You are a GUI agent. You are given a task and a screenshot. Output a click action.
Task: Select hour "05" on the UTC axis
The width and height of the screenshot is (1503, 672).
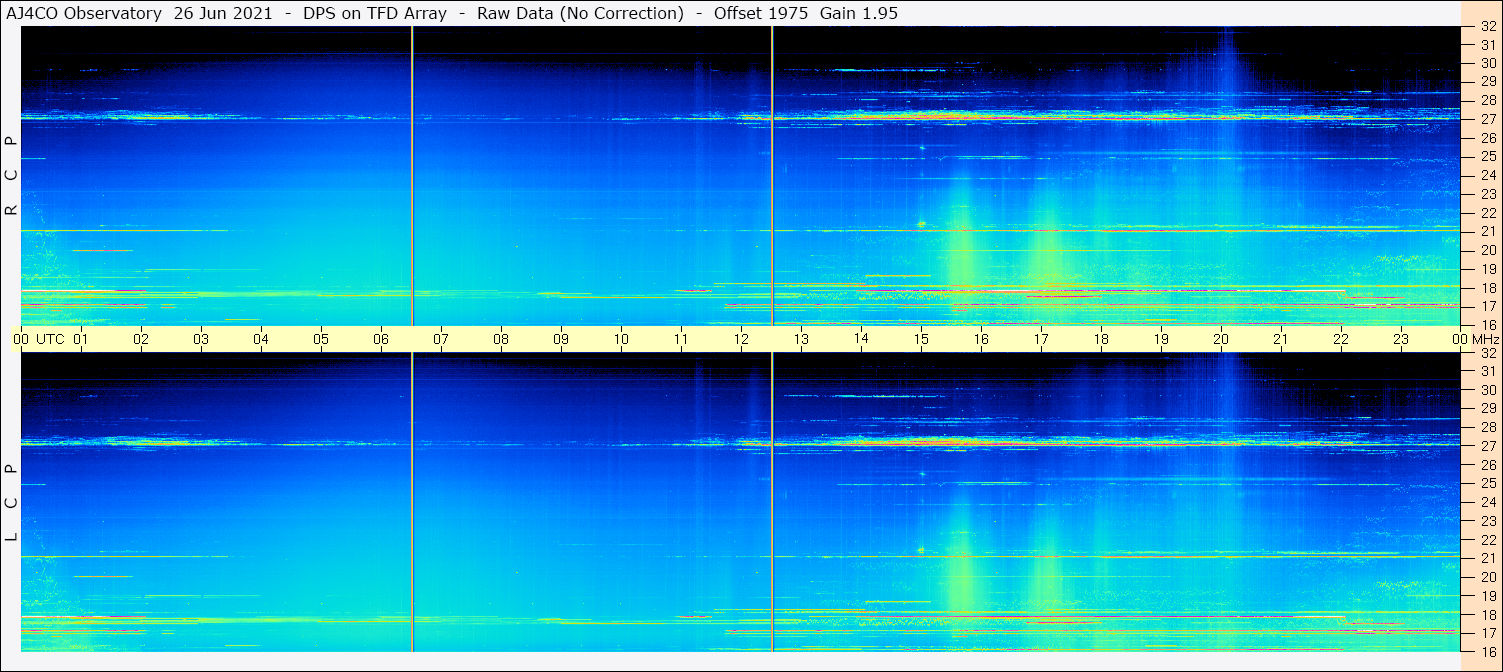(x=321, y=339)
